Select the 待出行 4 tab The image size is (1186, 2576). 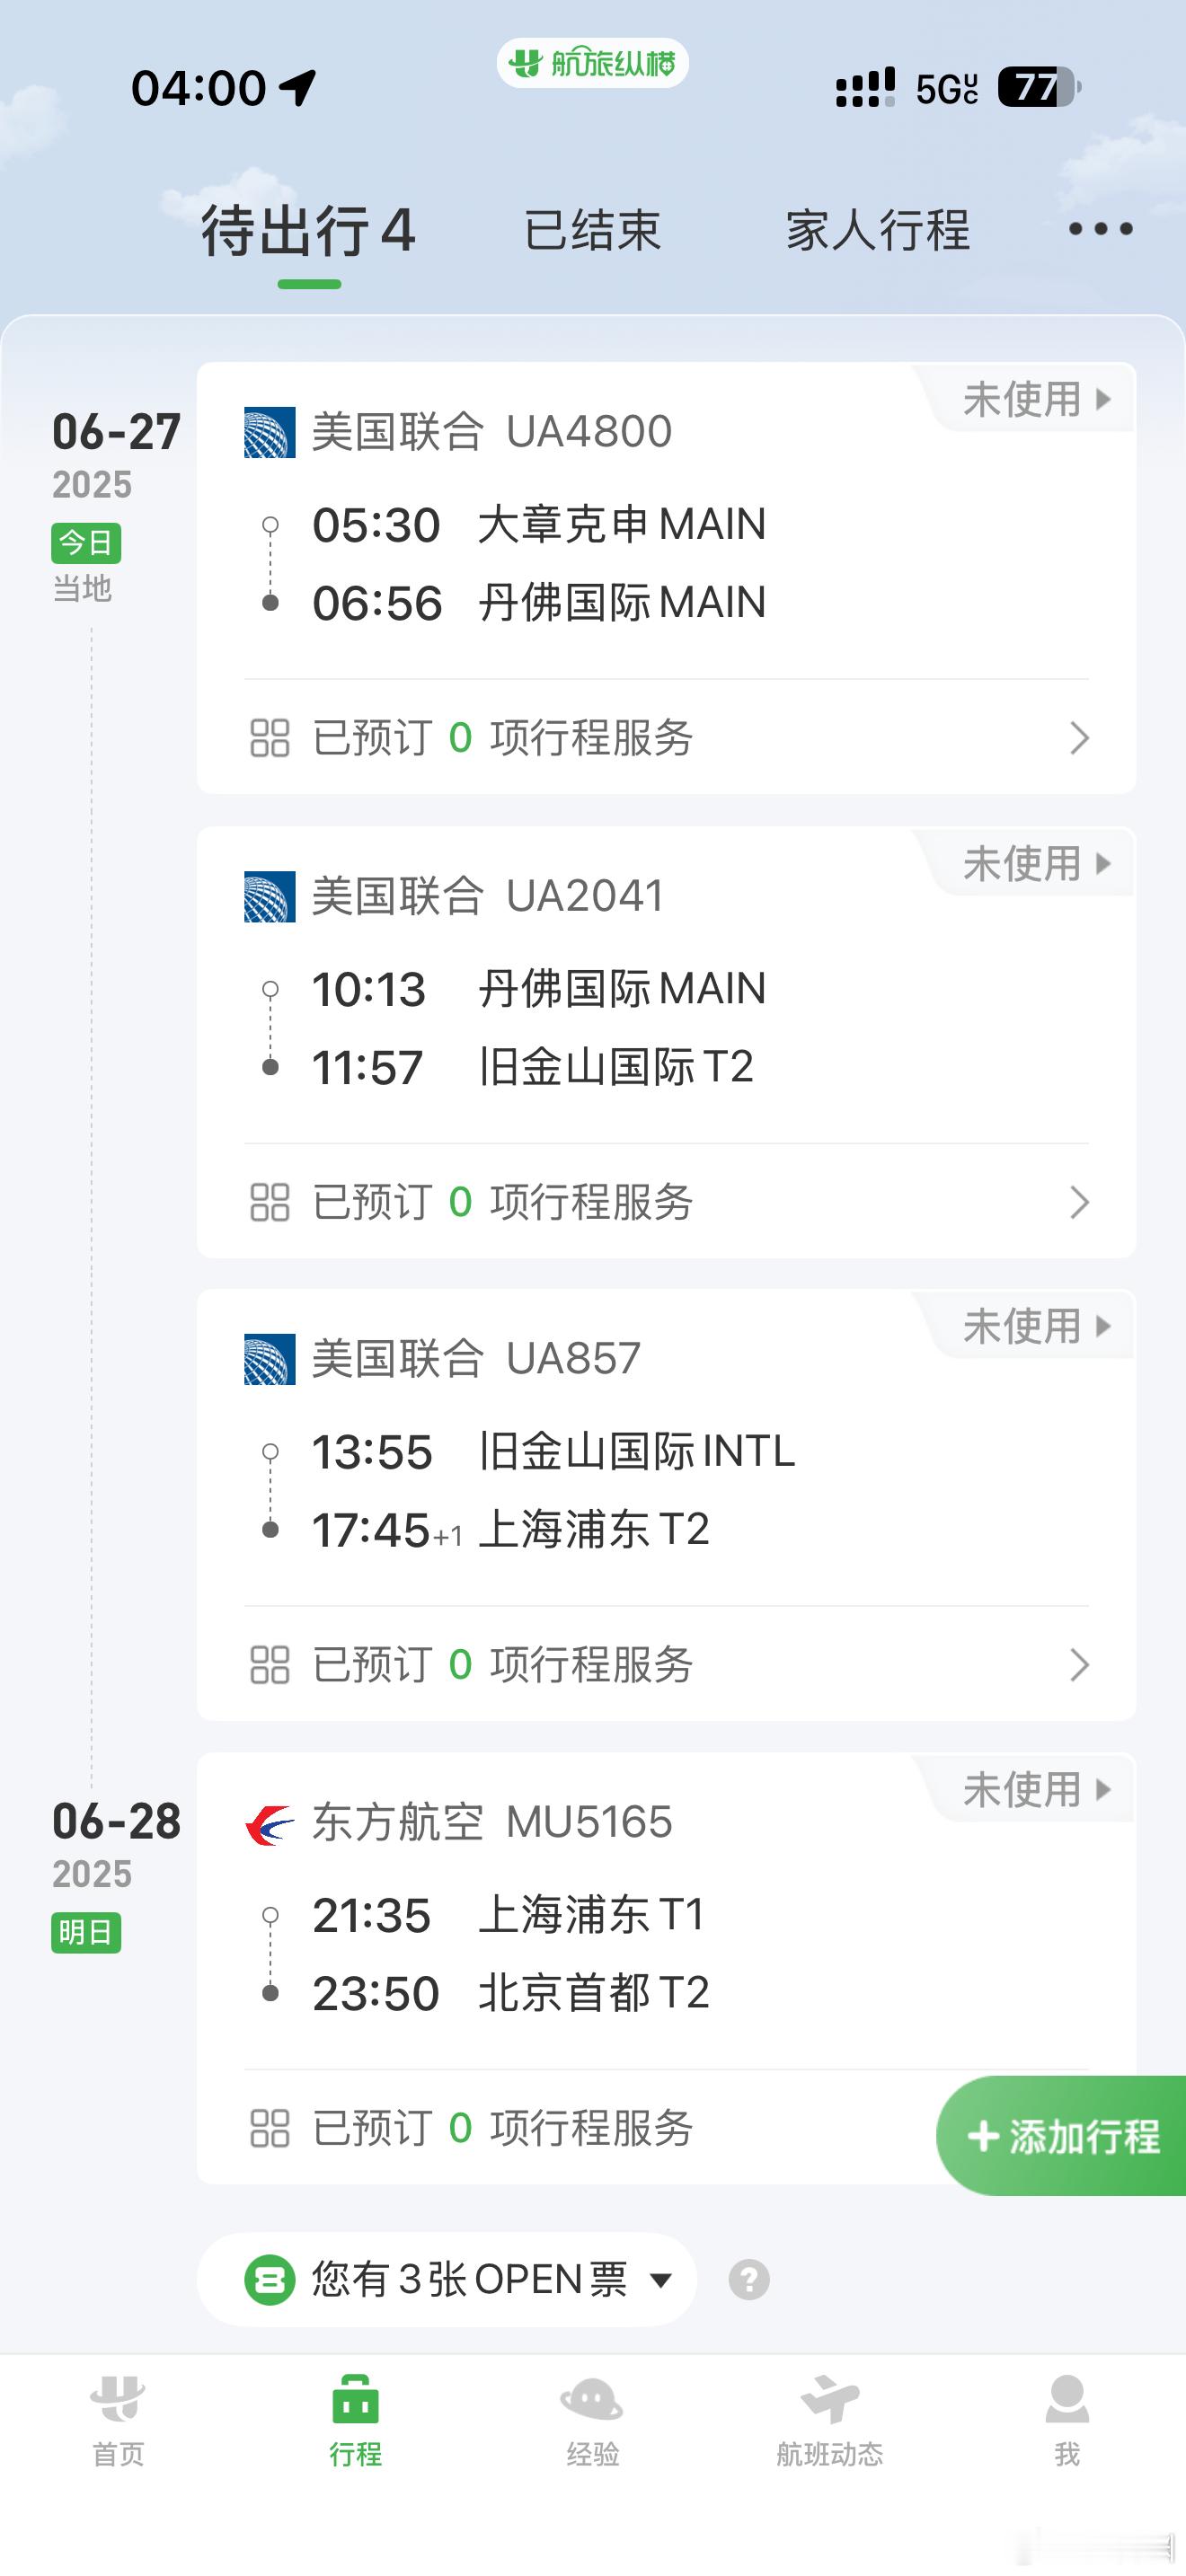[x=308, y=231]
